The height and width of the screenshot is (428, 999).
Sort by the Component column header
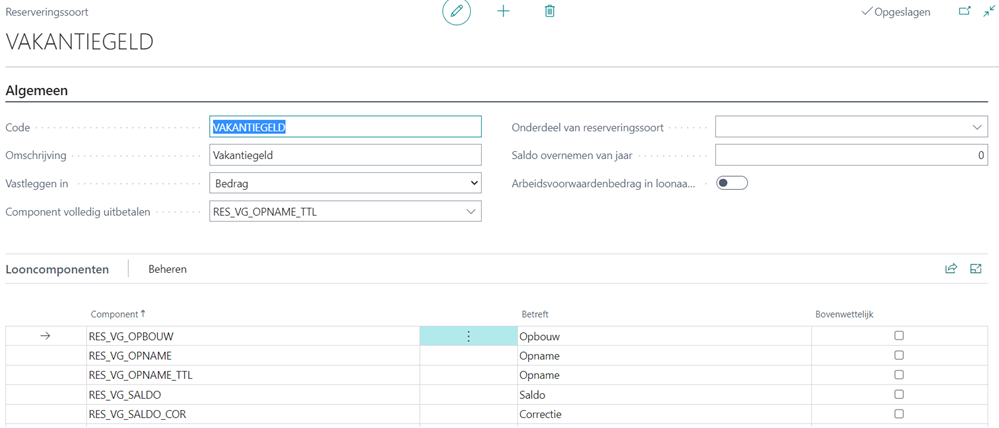click(117, 314)
